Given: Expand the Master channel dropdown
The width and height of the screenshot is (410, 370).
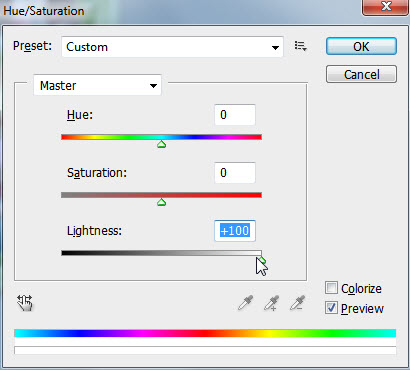Looking at the screenshot, I should coord(97,86).
